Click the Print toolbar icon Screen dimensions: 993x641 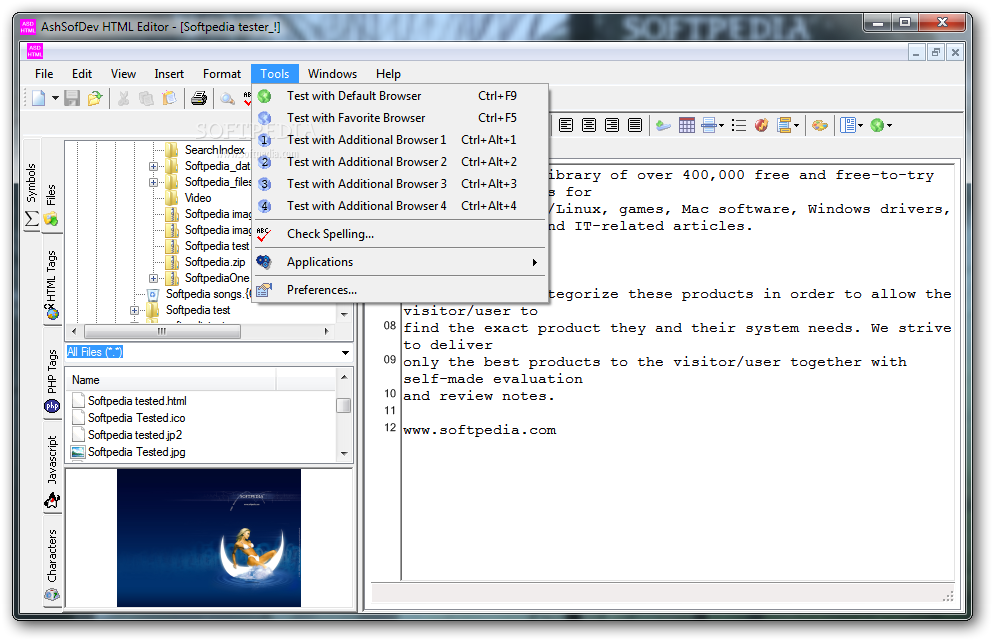pos(199,98)
